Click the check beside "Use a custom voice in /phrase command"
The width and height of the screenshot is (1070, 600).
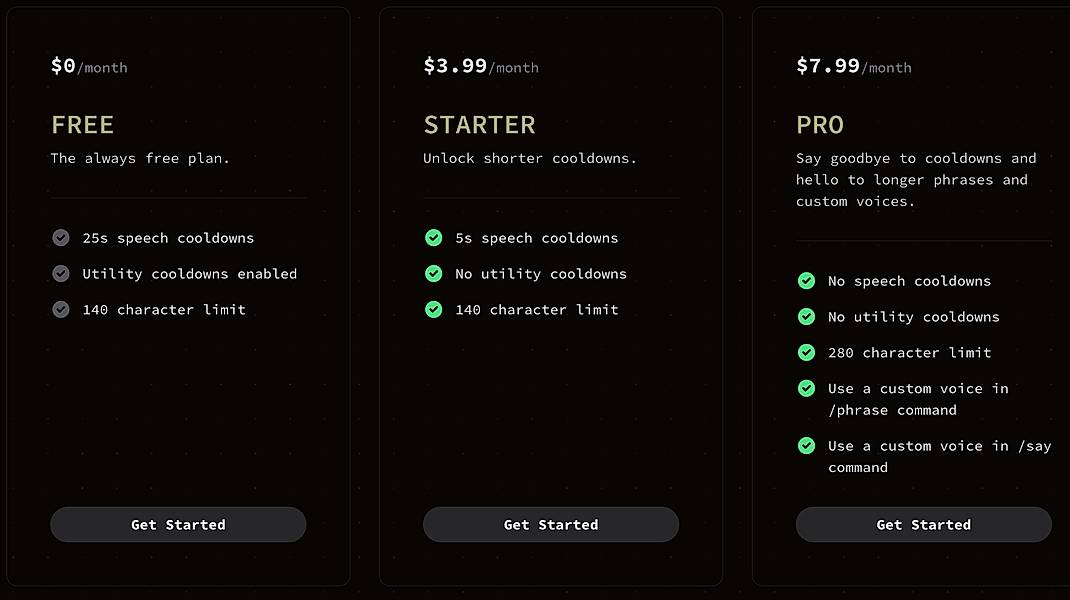[x=806, y=389]
